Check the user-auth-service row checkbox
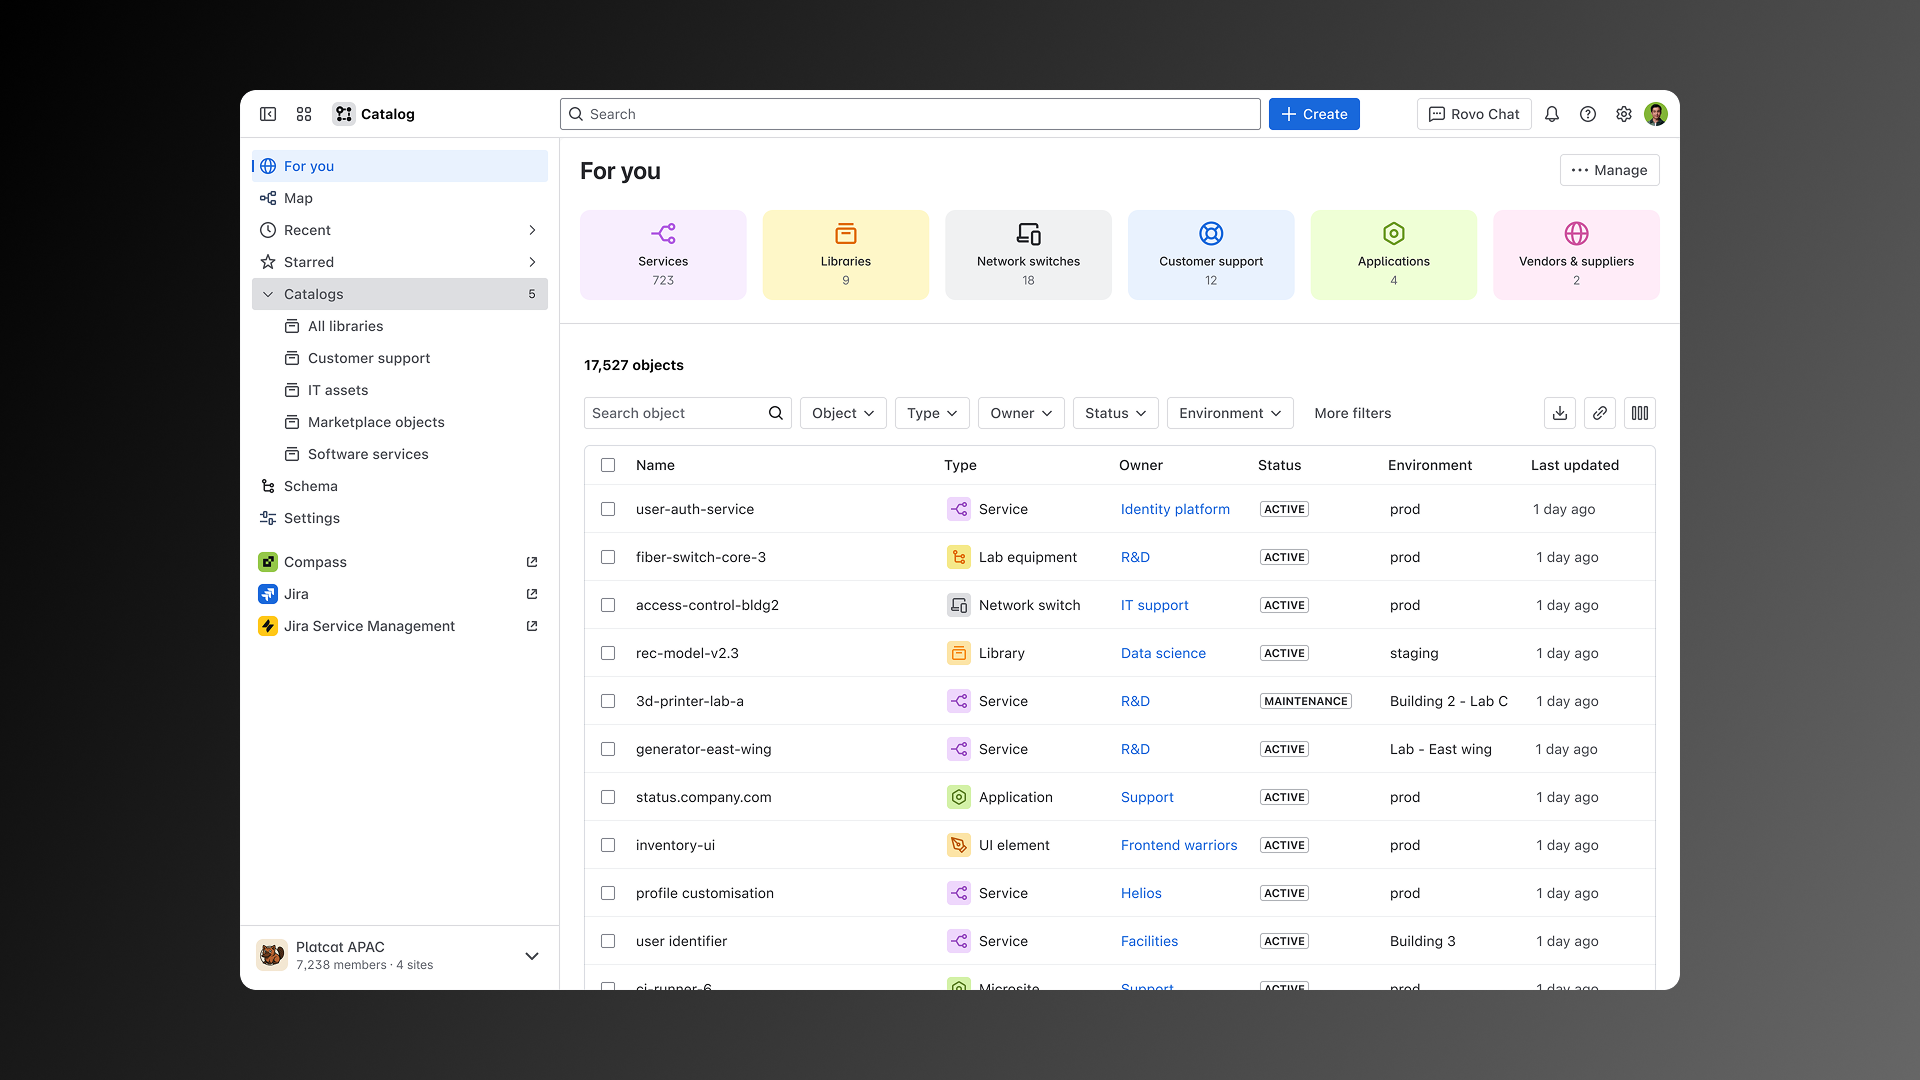Viewport: 1920px width, 1080px height. pyautogui.click(x=608, y=509)
